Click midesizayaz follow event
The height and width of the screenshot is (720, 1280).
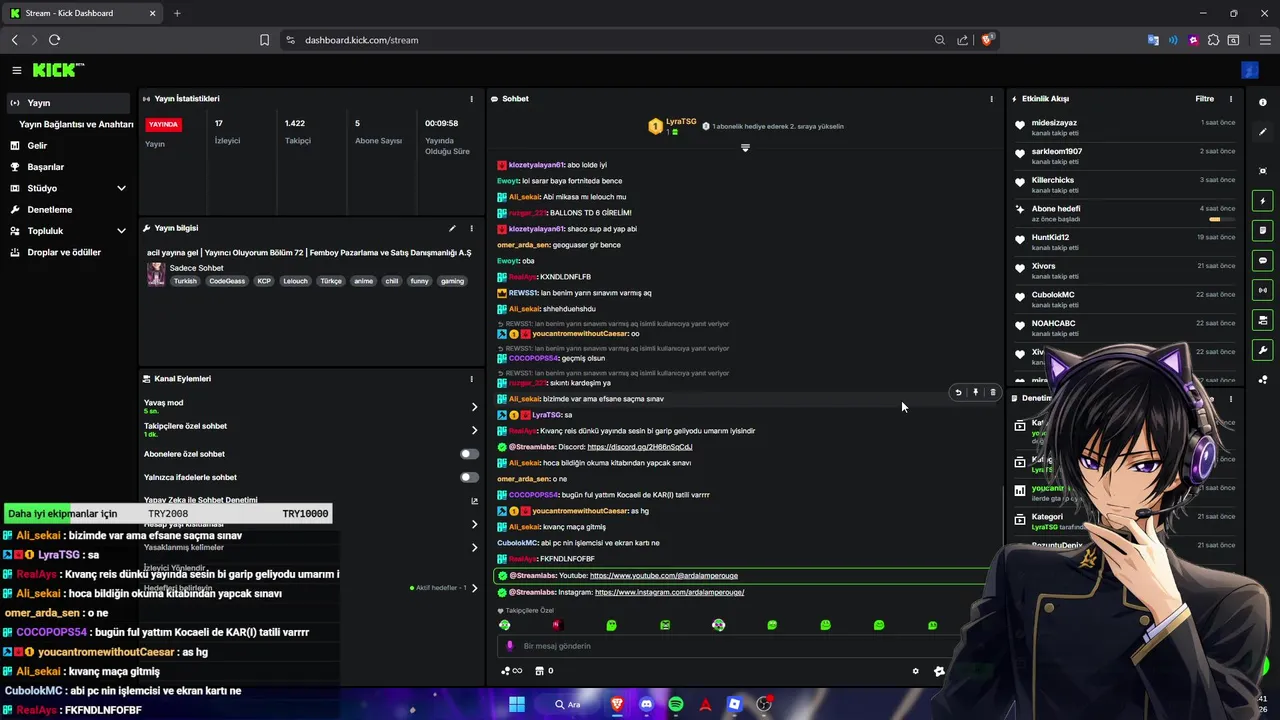click(1124, 127)
